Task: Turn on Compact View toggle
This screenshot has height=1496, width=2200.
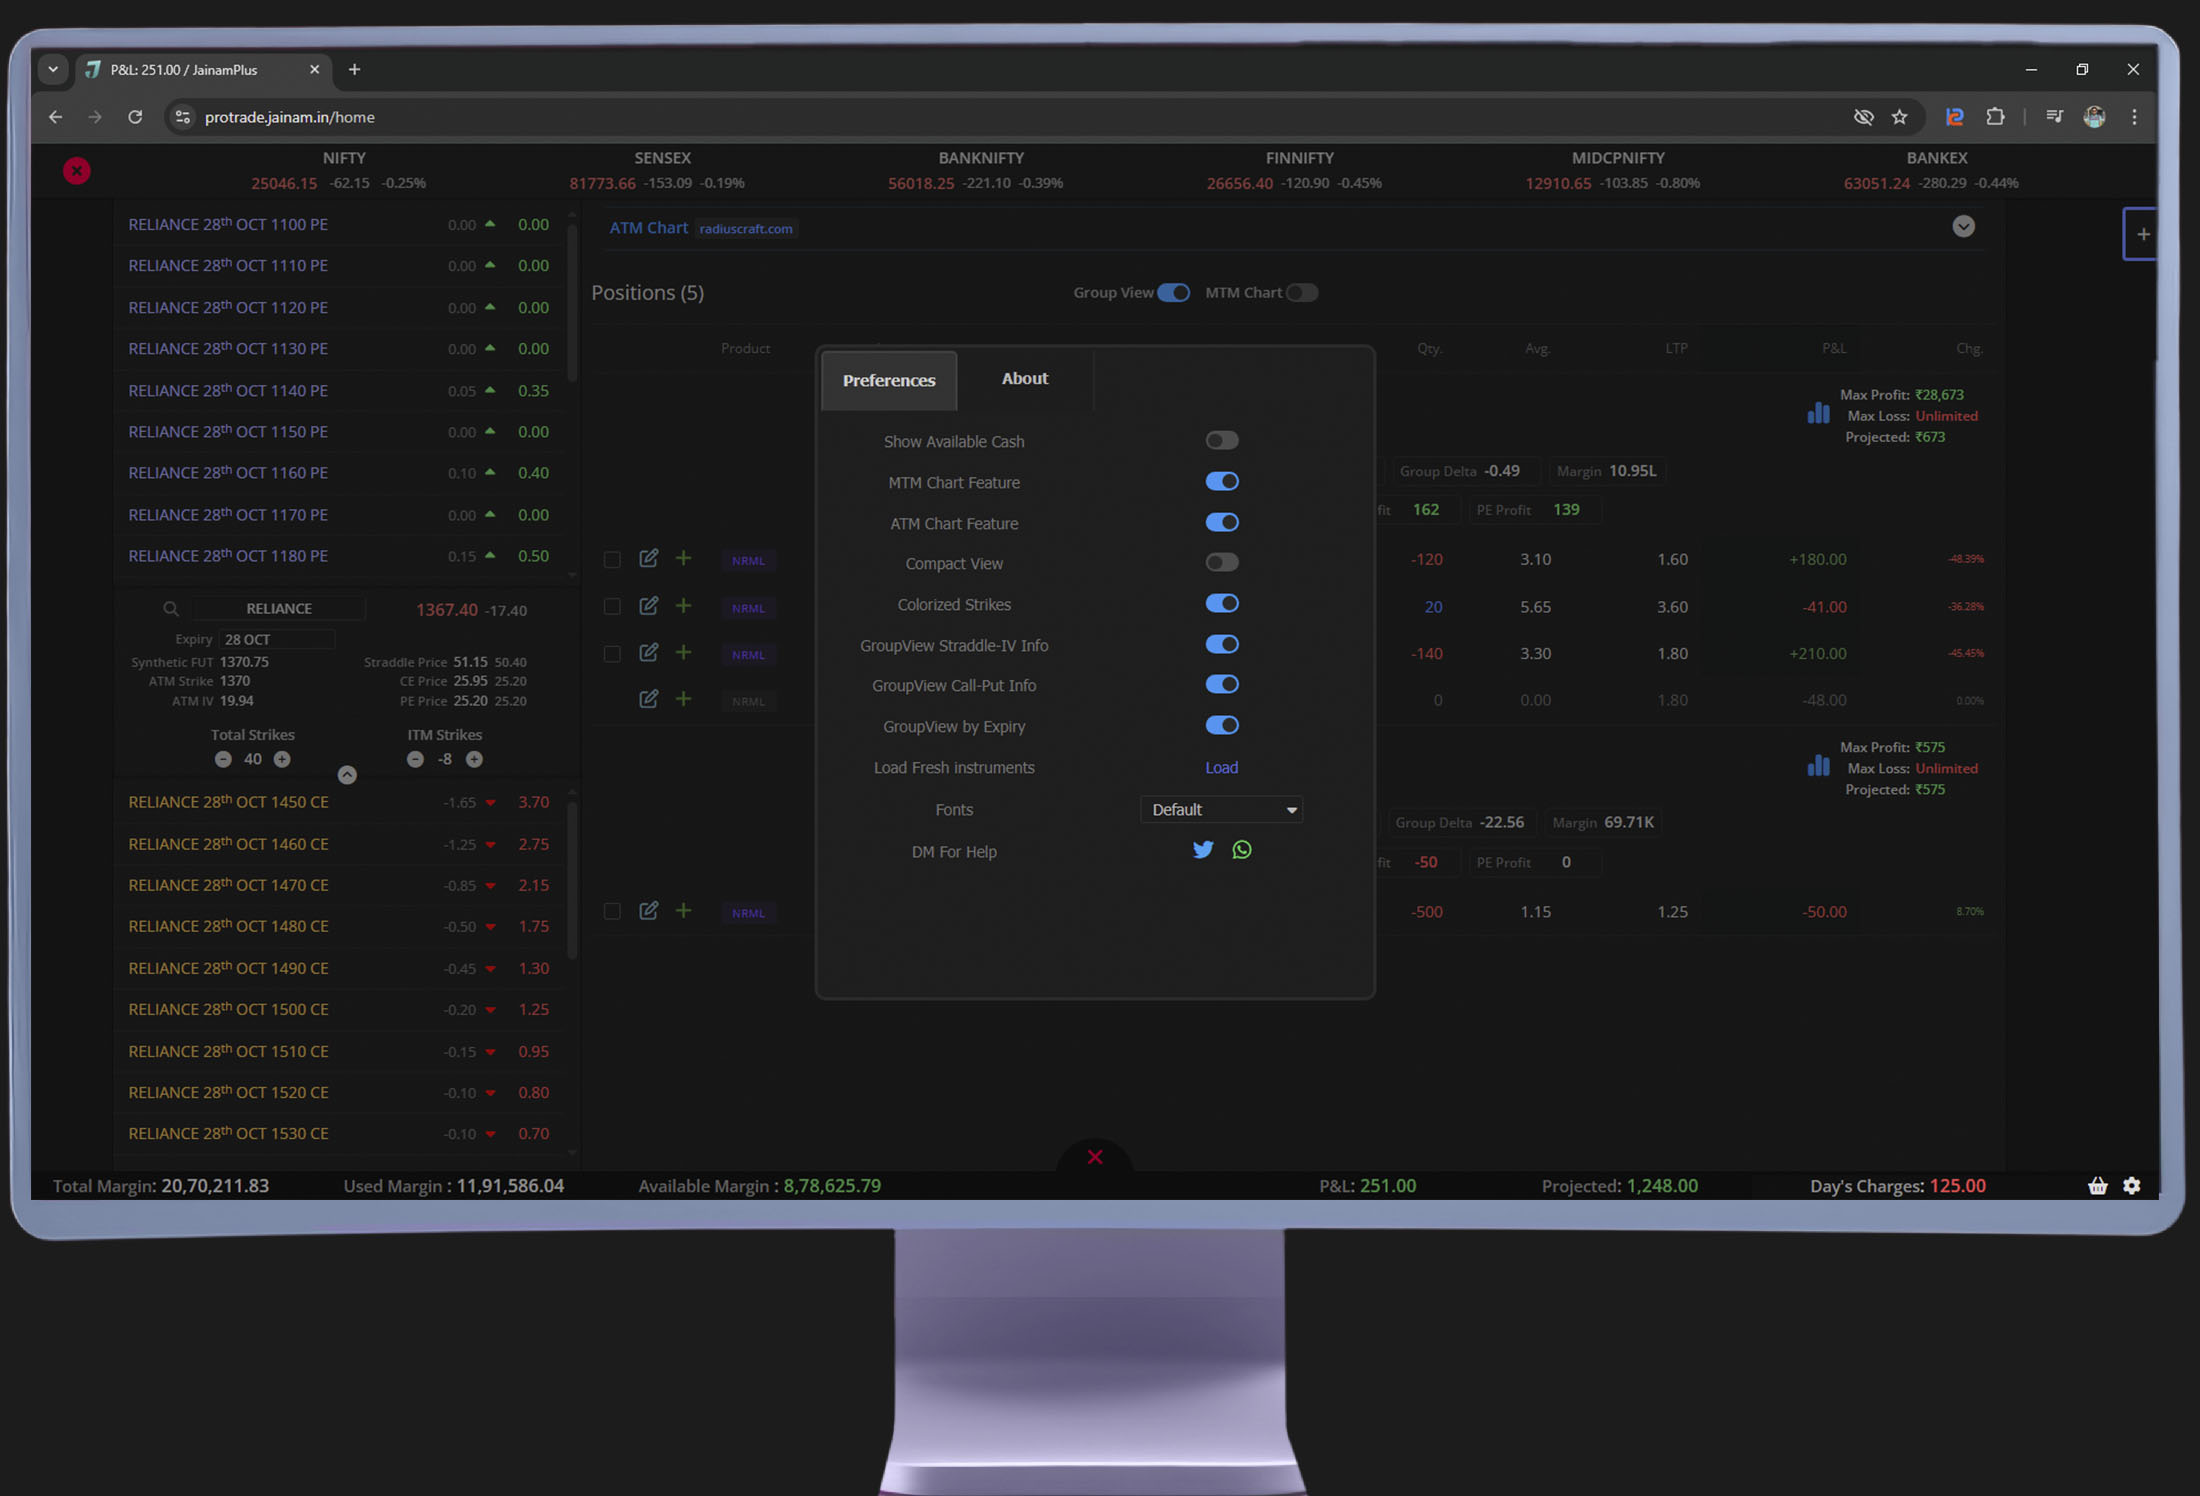Action: (1221, 563)
